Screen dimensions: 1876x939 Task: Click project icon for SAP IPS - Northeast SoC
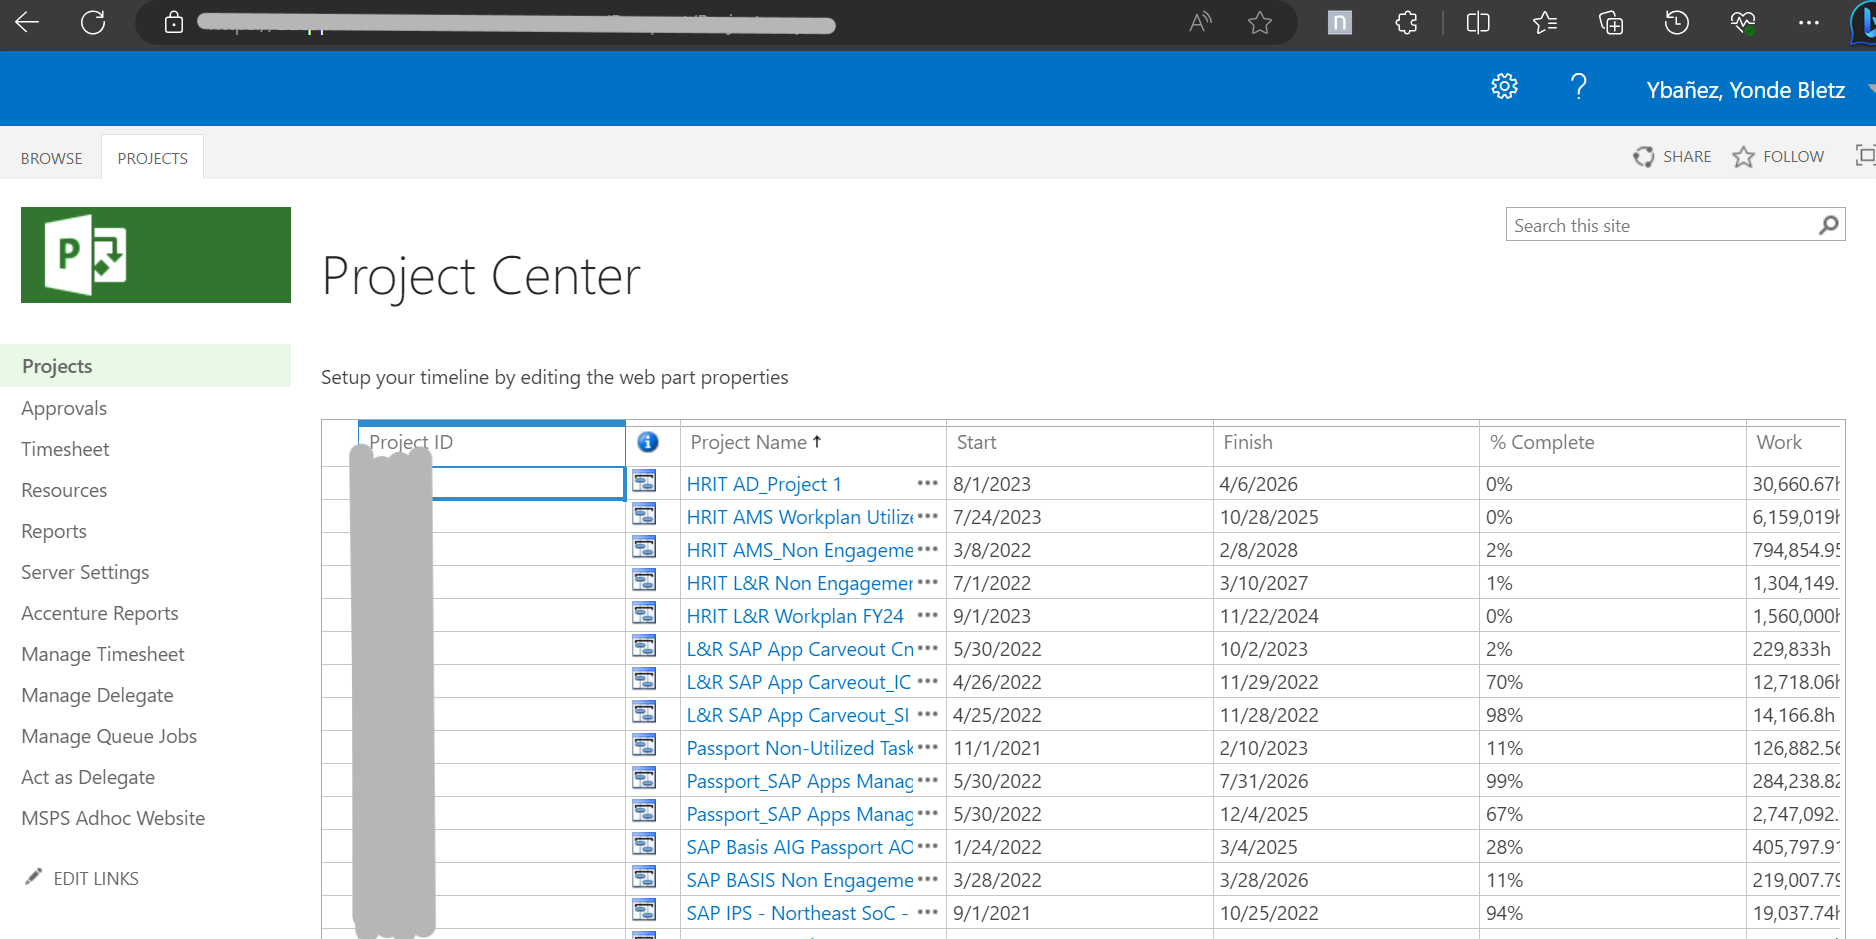pyautogui.click(x=645, y=911)
